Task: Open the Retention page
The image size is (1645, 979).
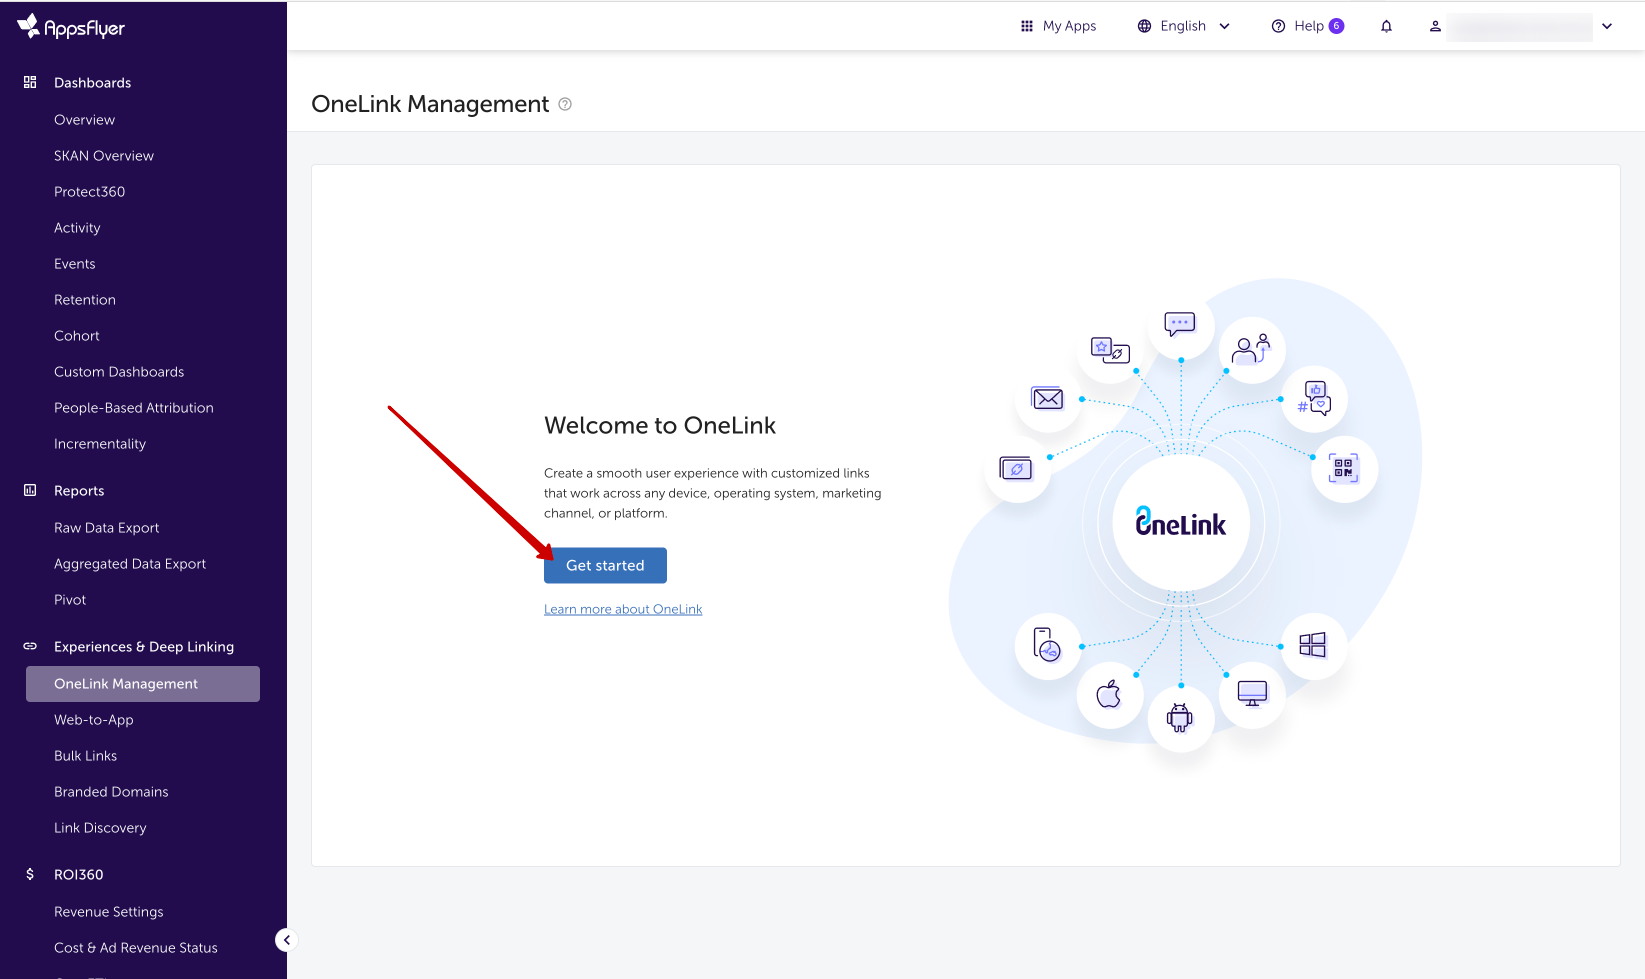Action: pos(85,299)
